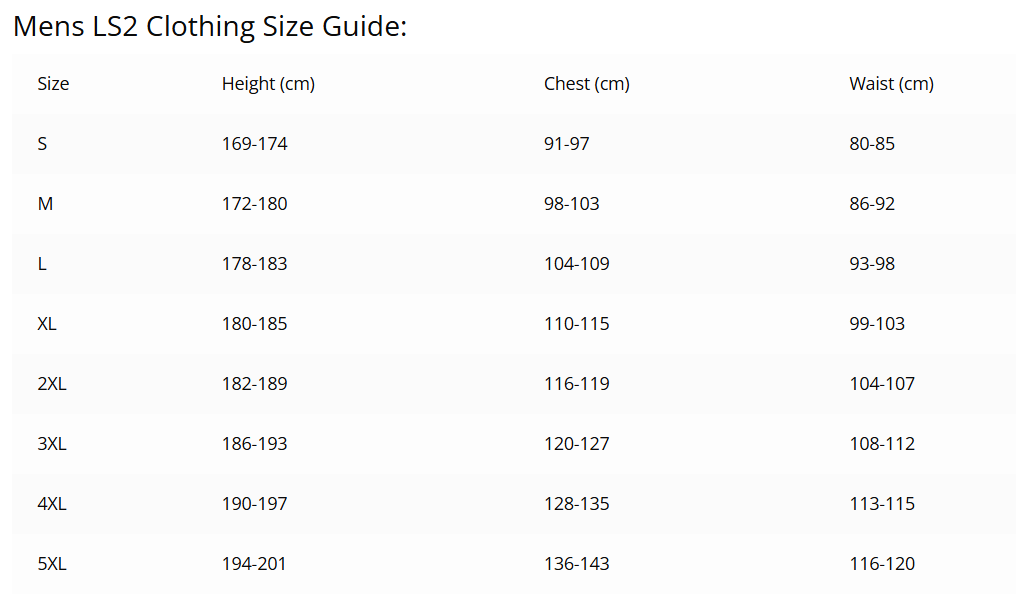Click waist value 80-85
The image size is (1016, 600).
pyautogui.click(x=872, y=144)
